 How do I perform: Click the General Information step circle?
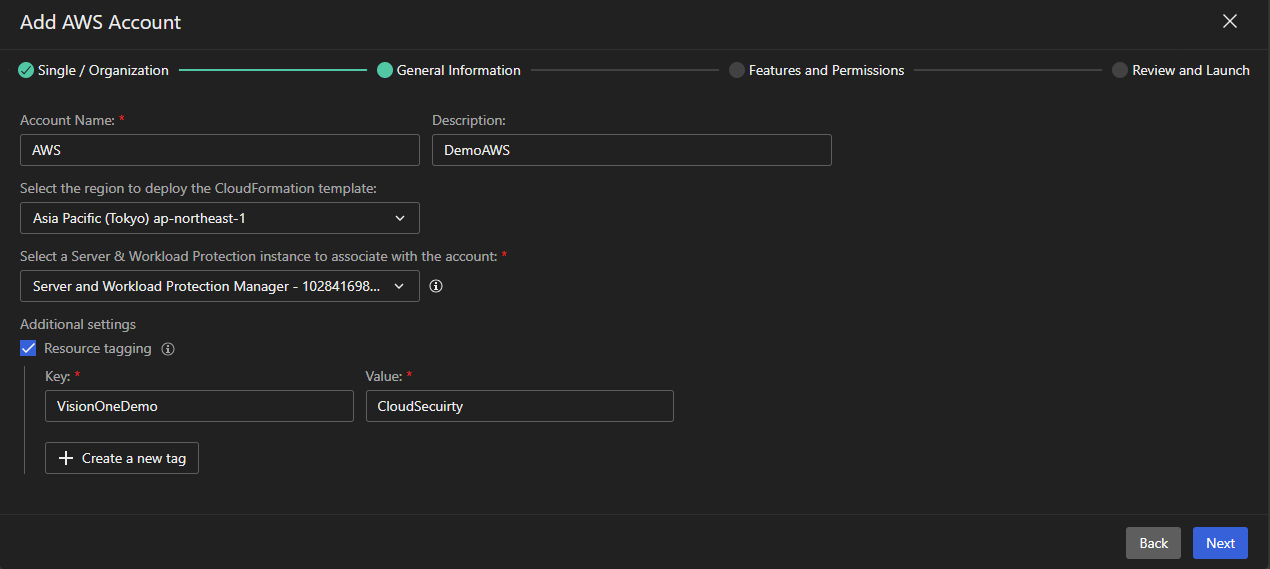[385, 70]
